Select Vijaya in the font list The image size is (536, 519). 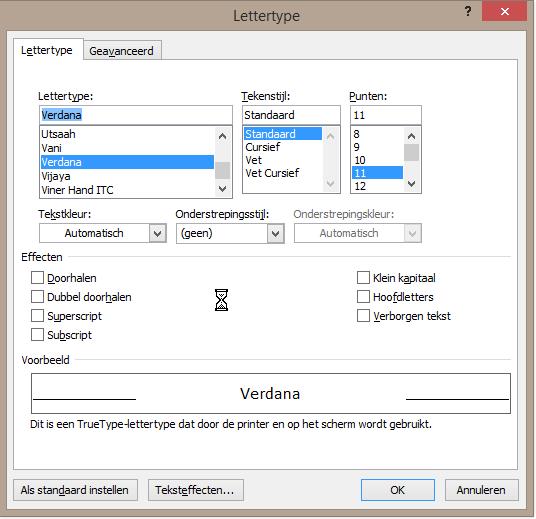tap(127, 176)
